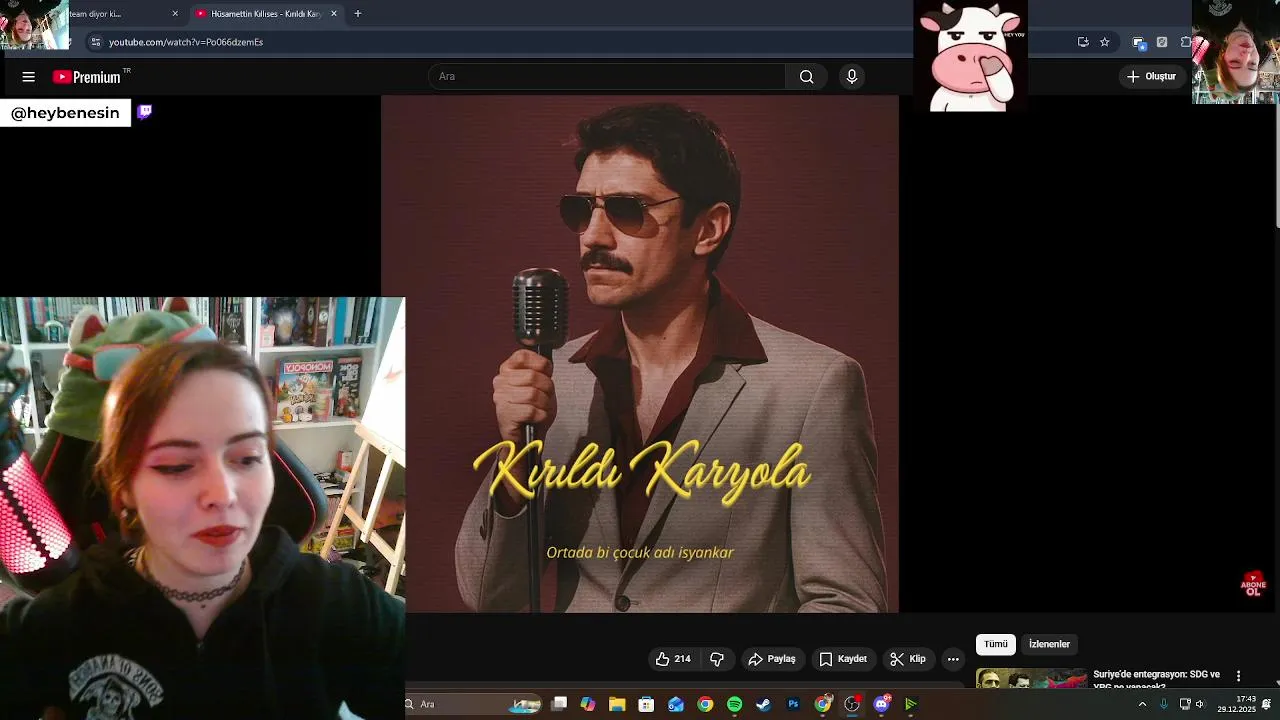This screenshot has height=720, width=1280.
Task: Open the browser extensions puzzle icon
Action: [1186, 42]
